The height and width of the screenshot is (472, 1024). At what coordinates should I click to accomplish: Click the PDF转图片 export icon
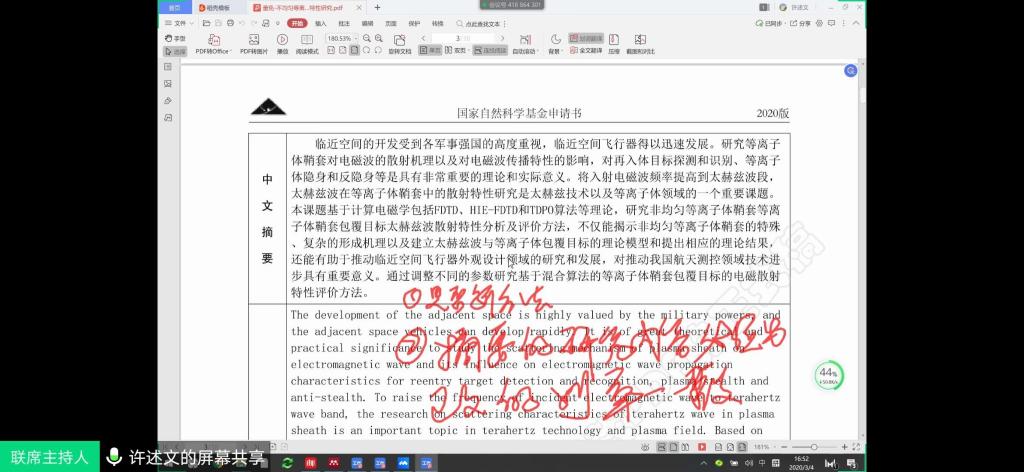253,40
